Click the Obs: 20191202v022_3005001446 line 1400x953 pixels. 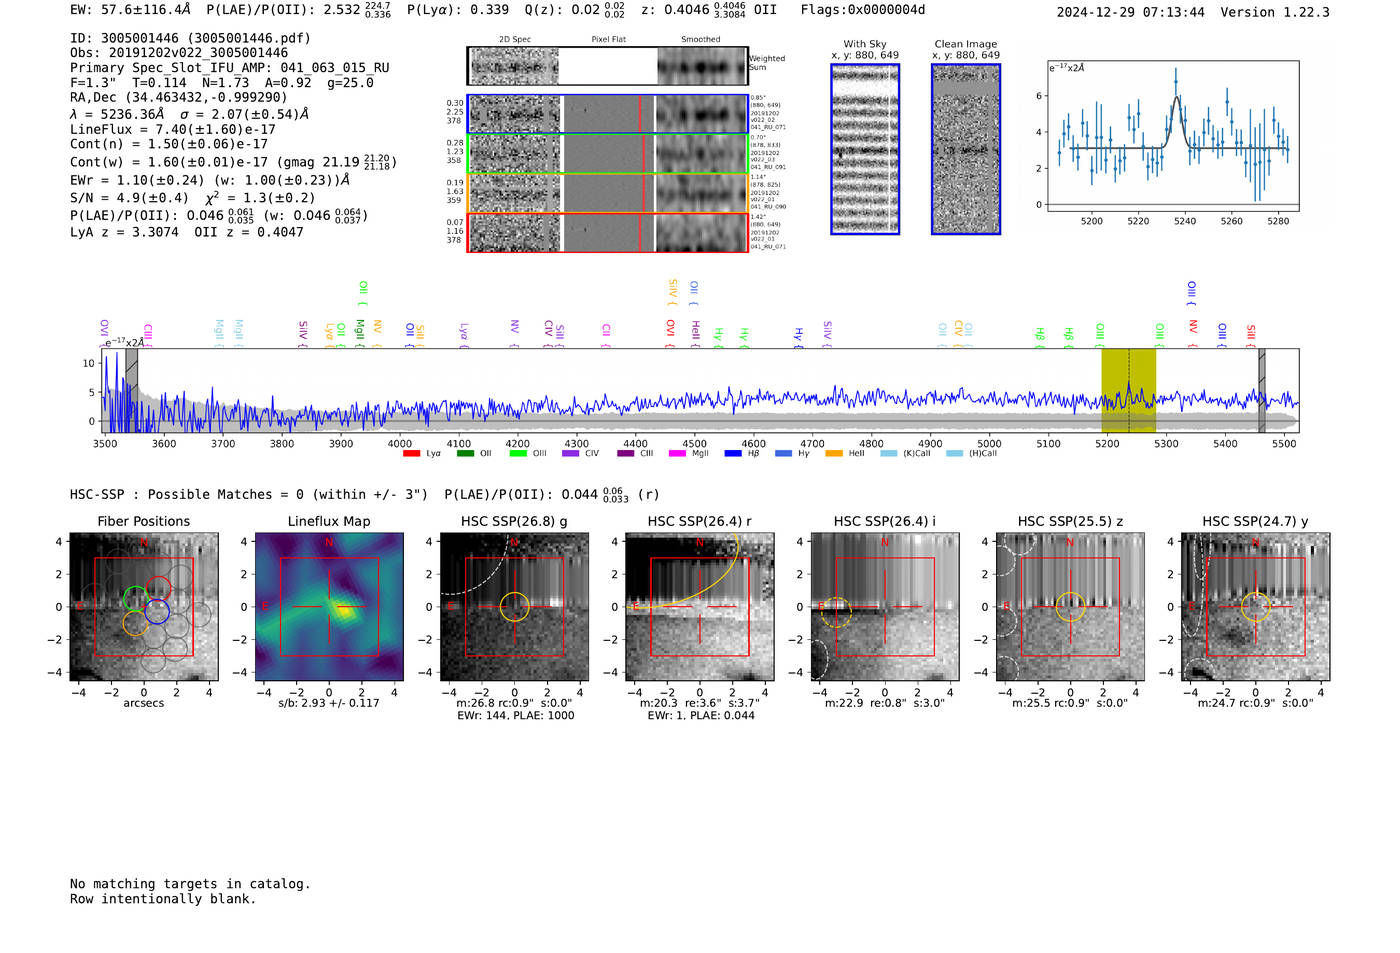click(x=179, y=53)
